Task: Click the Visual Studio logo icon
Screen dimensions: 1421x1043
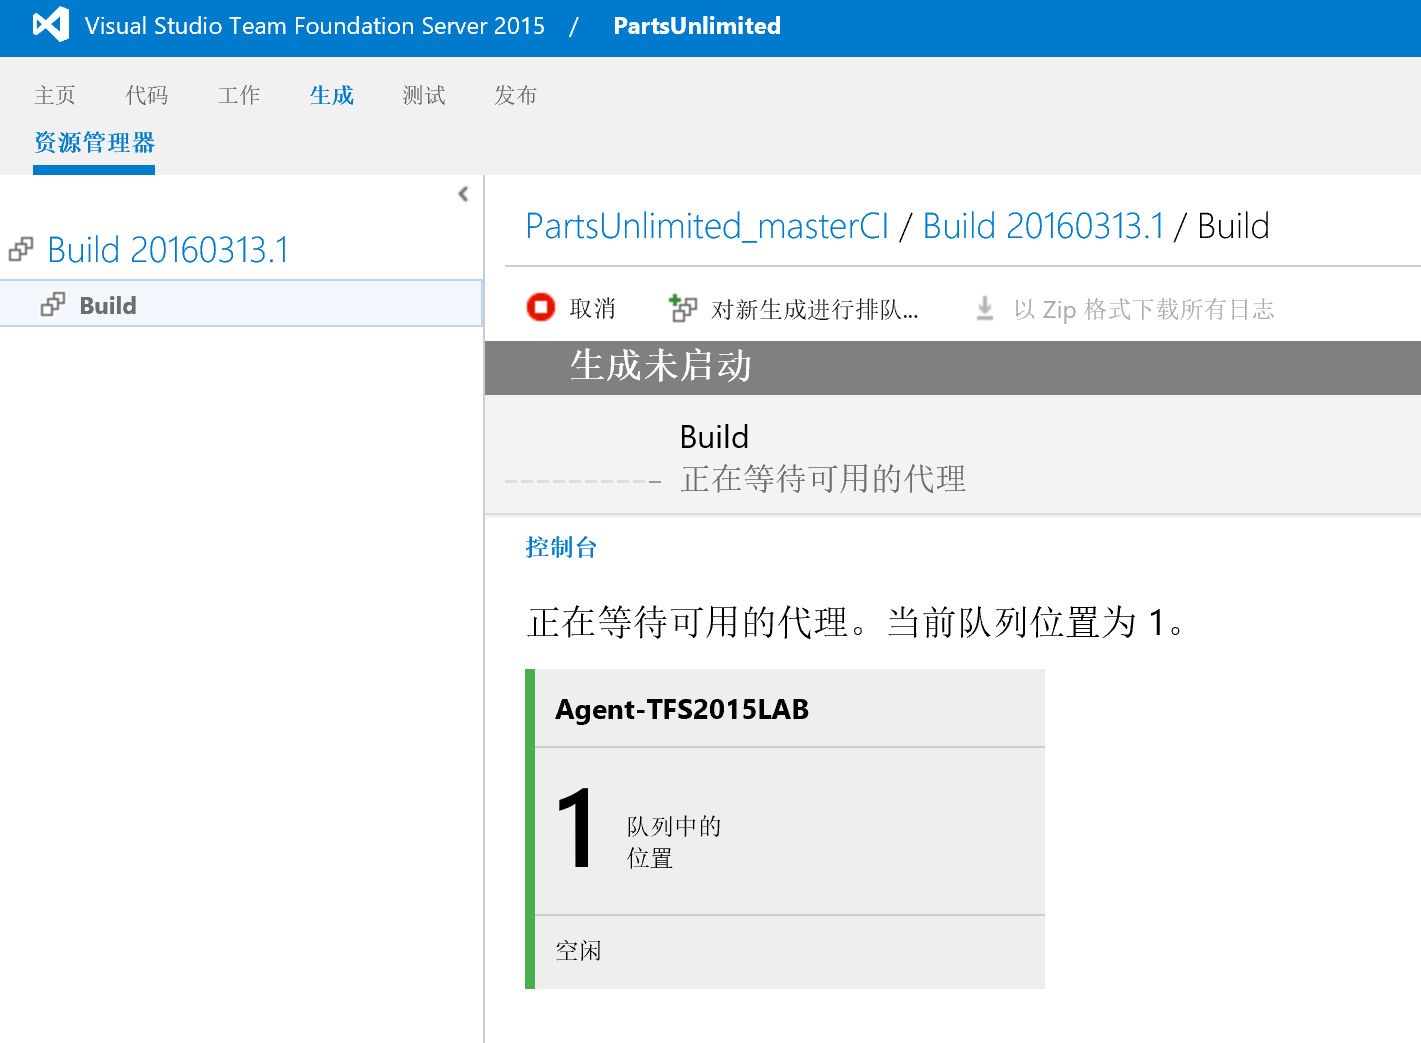Action: (51, 25)
